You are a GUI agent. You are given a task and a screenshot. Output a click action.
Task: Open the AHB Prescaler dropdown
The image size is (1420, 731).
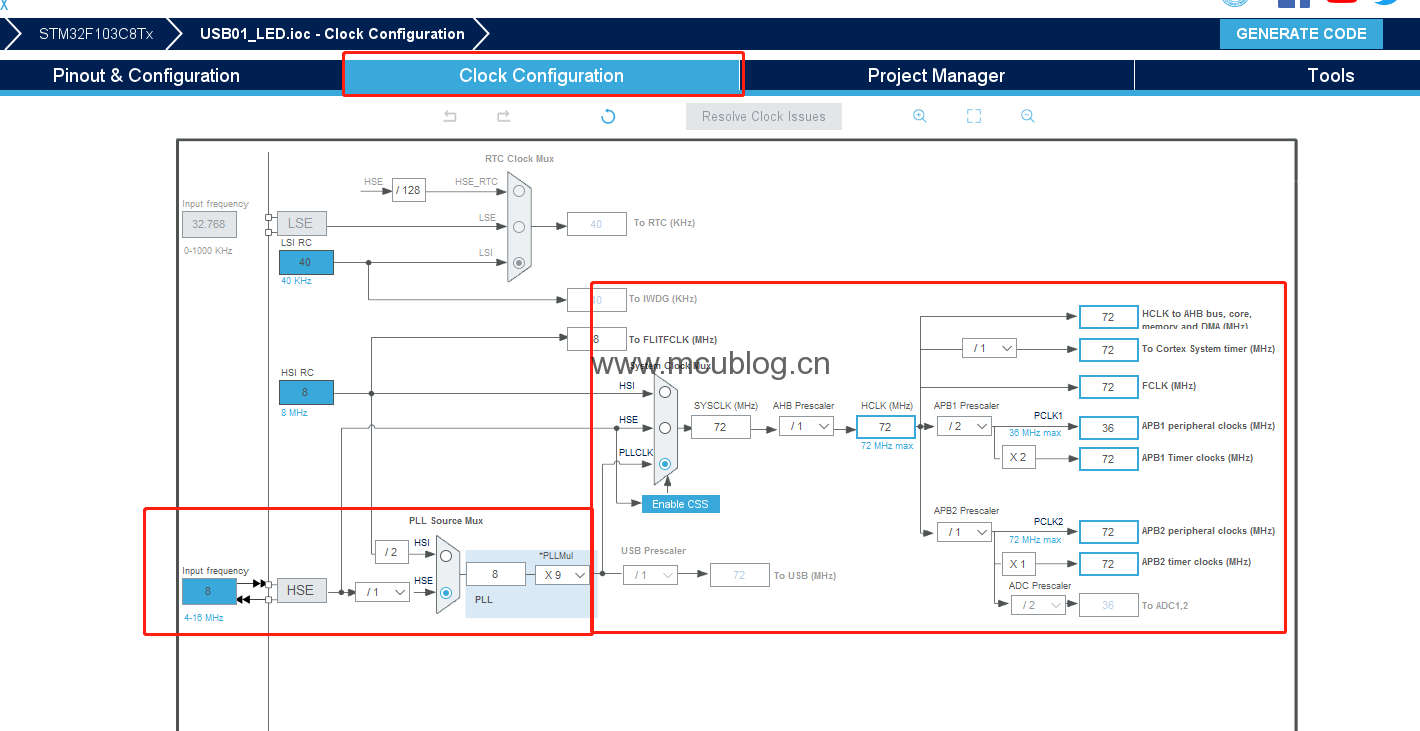click(x=806, y=426)
